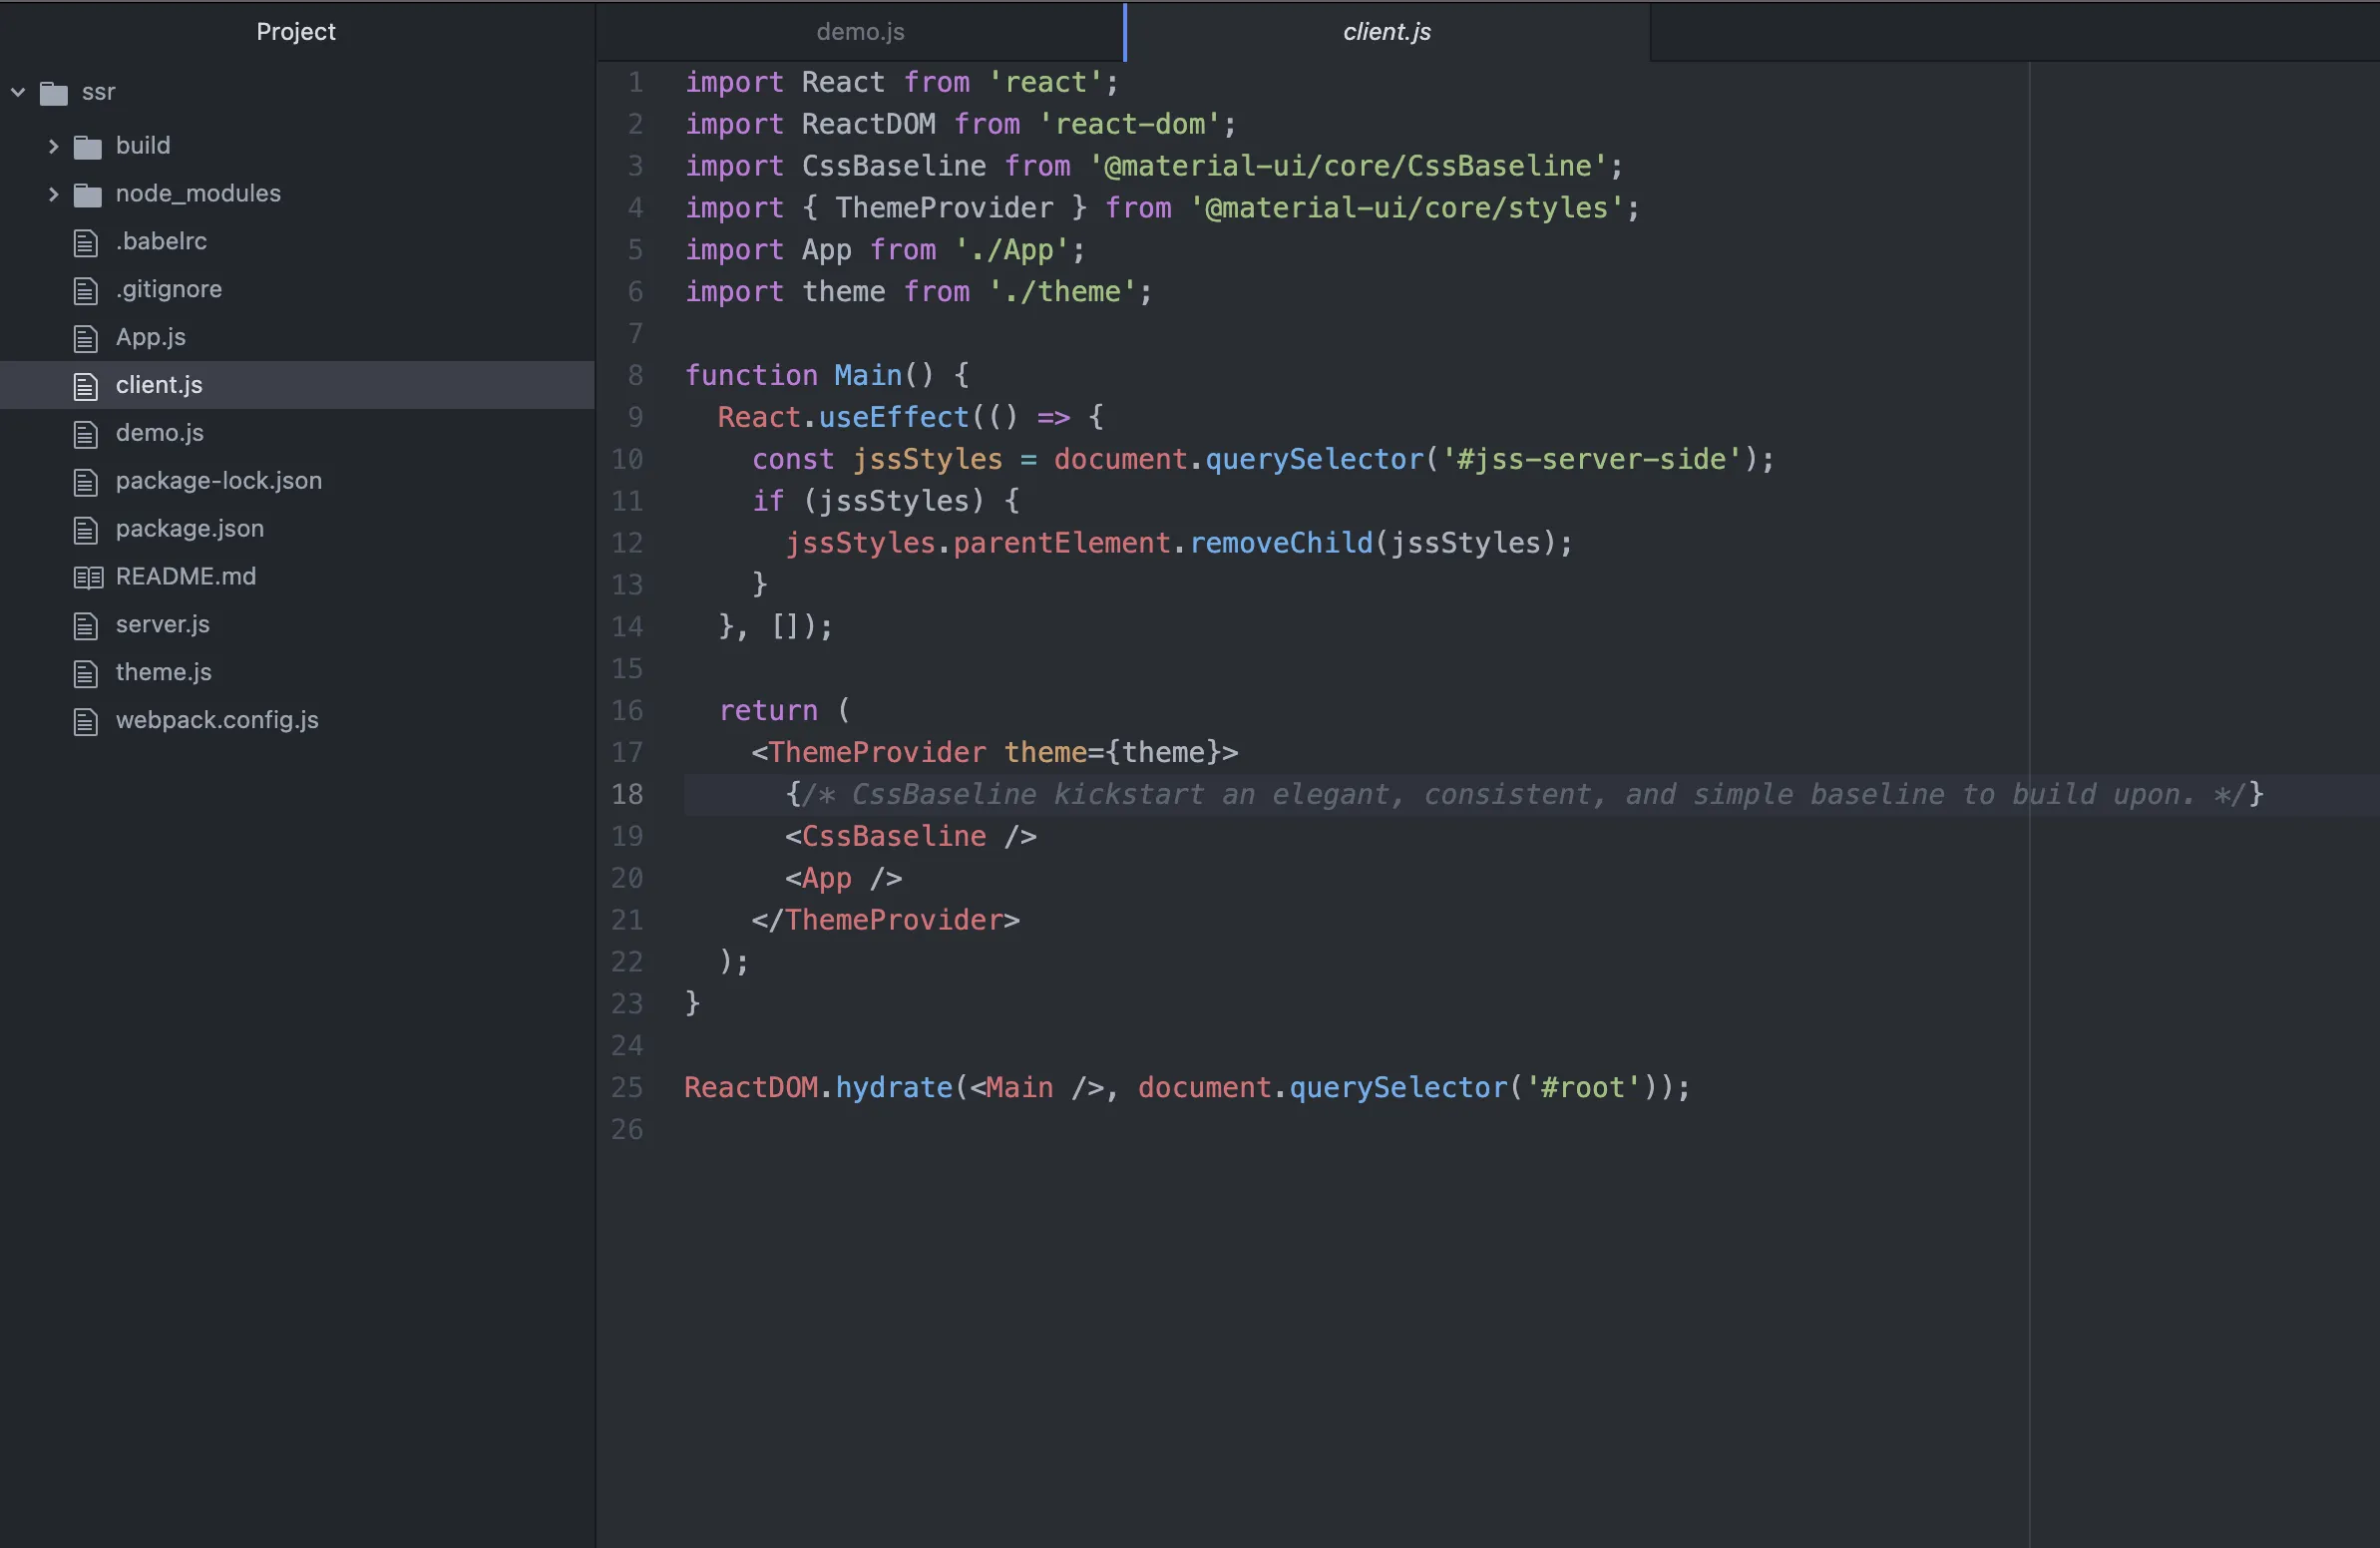This screenshot has height=1548, width=2380.
Task: Click the App.js file icon
Action: (86, 338)
